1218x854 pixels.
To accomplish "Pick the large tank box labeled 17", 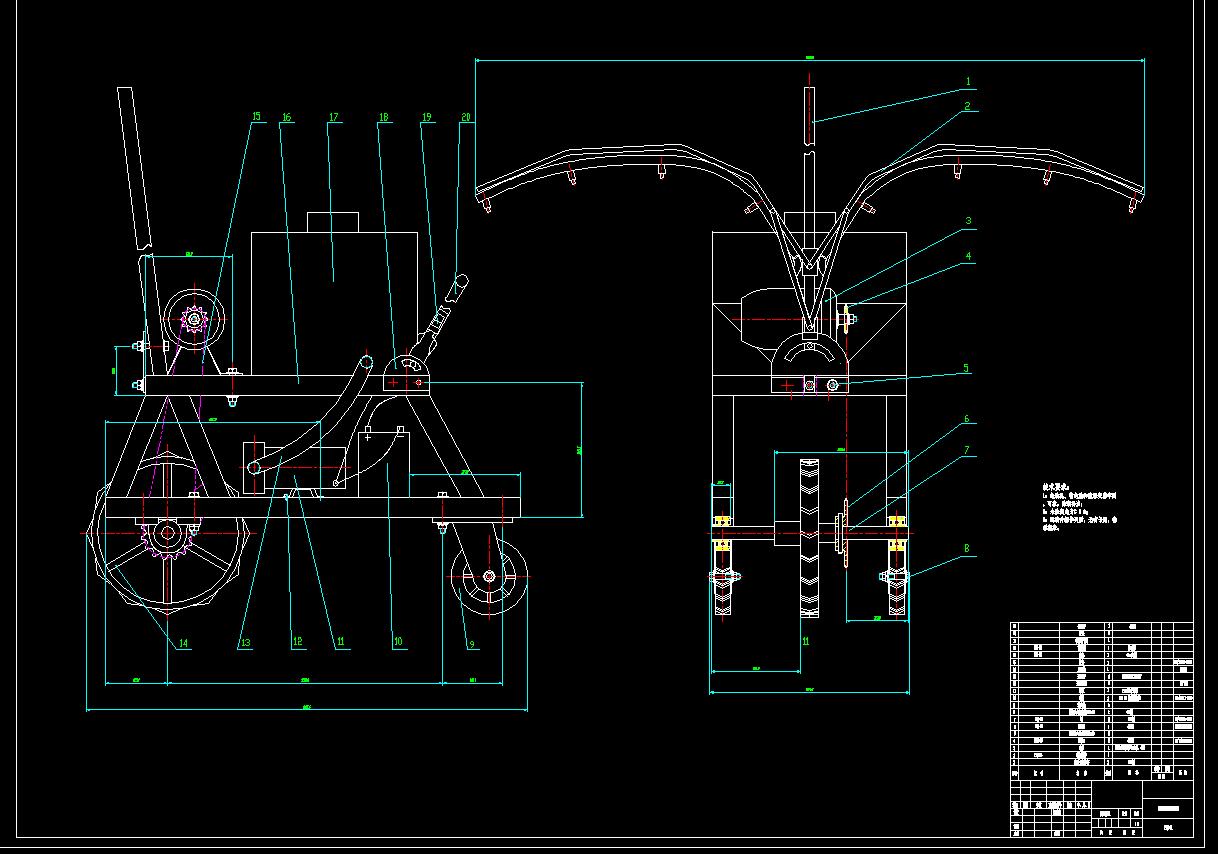I will pyautogui.click(x=334, y=303).
